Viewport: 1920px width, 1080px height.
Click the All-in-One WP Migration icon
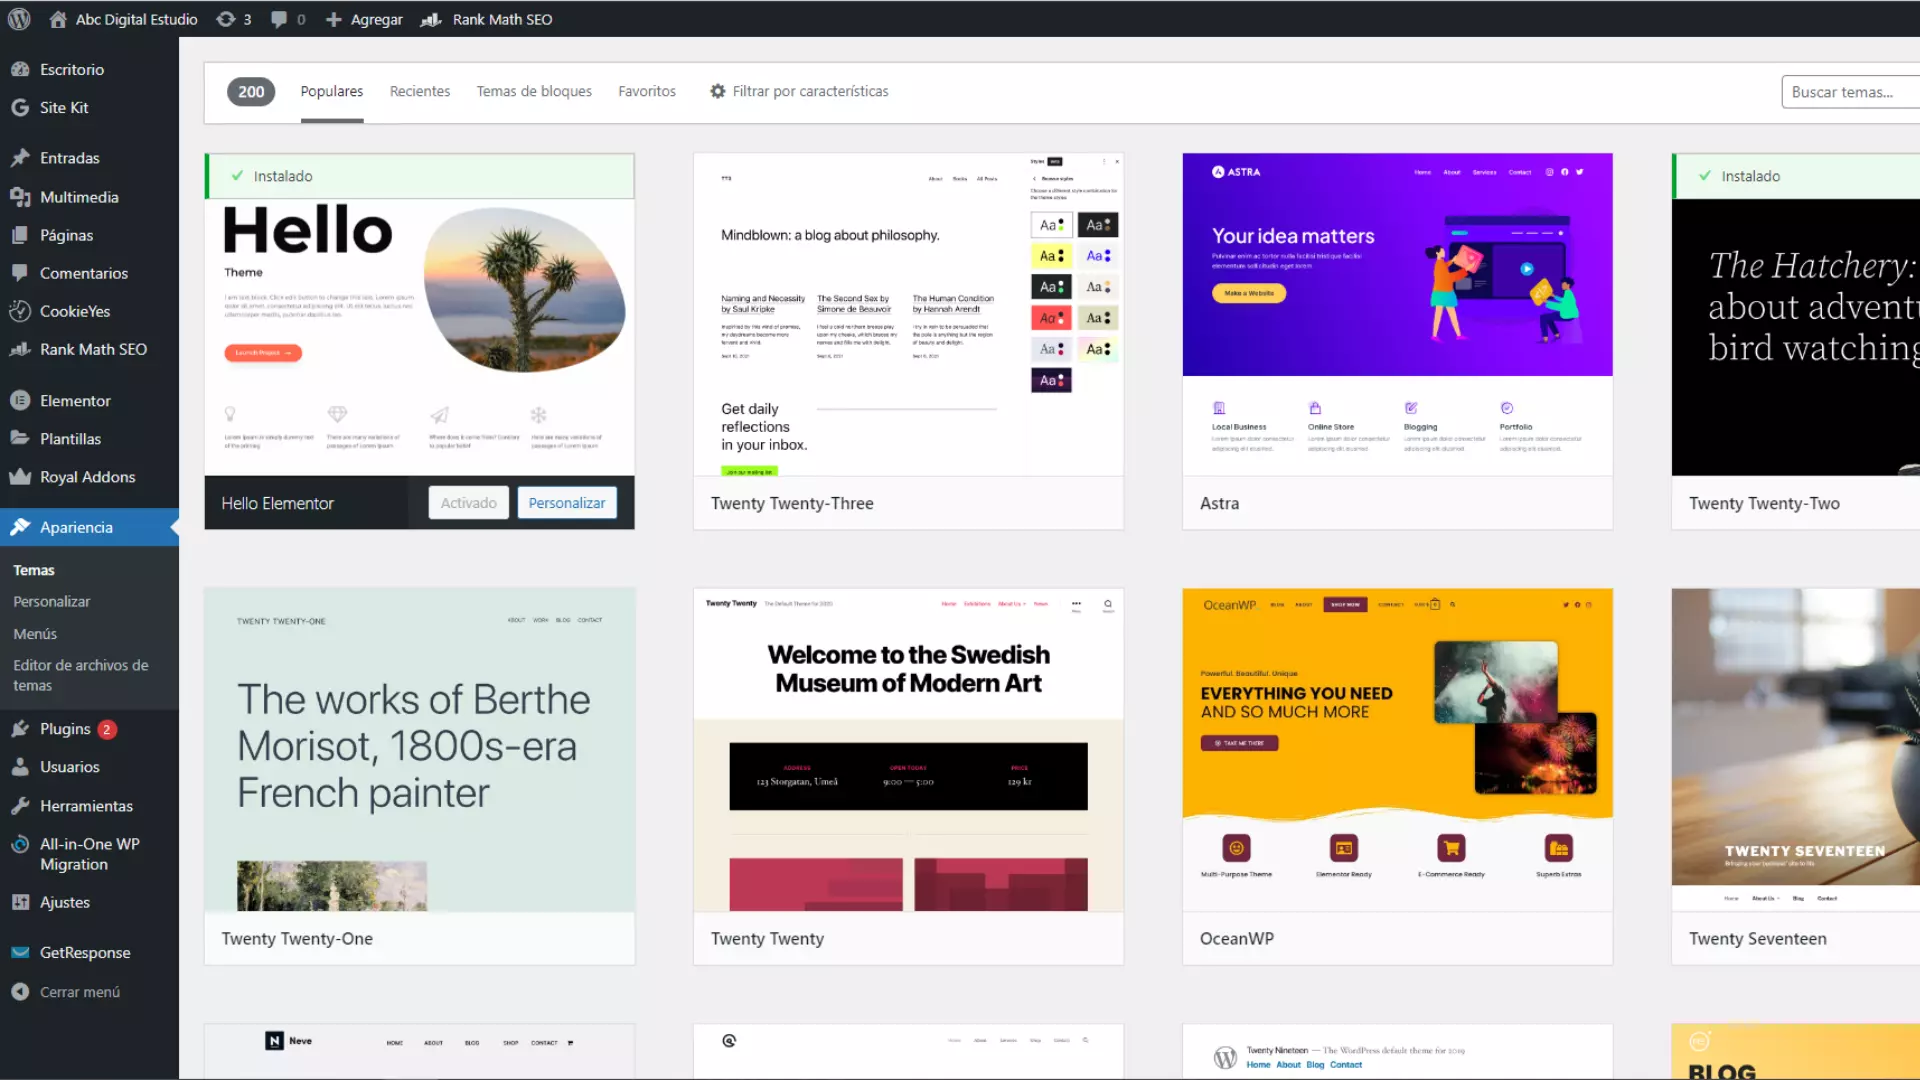tap(20, 844)
